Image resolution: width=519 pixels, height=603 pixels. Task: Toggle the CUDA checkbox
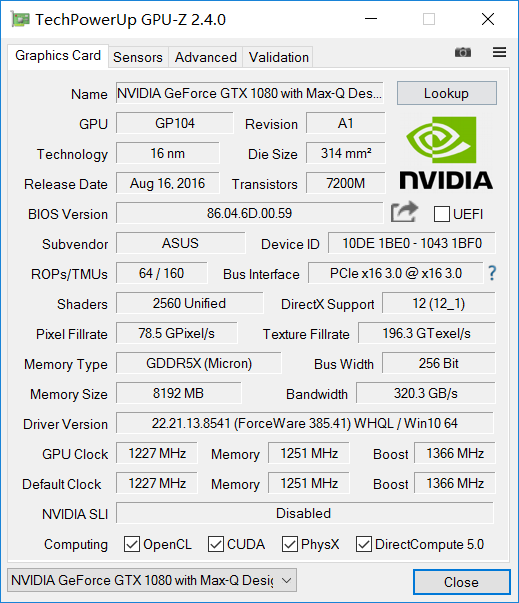[x=216, y=544]
